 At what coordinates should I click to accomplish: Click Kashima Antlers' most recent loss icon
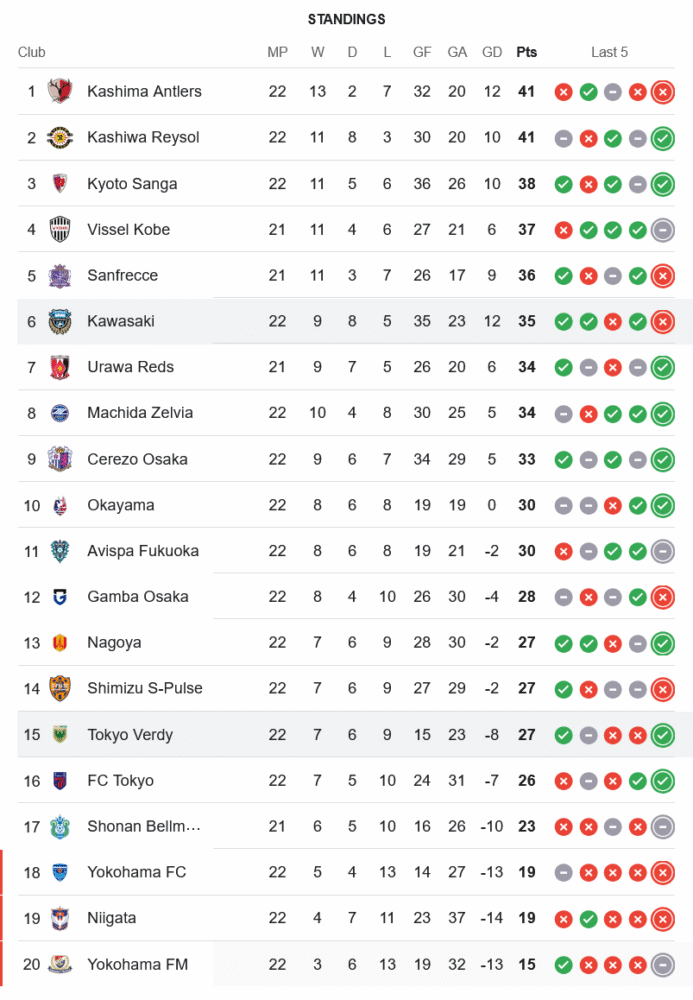pos(662,92)
